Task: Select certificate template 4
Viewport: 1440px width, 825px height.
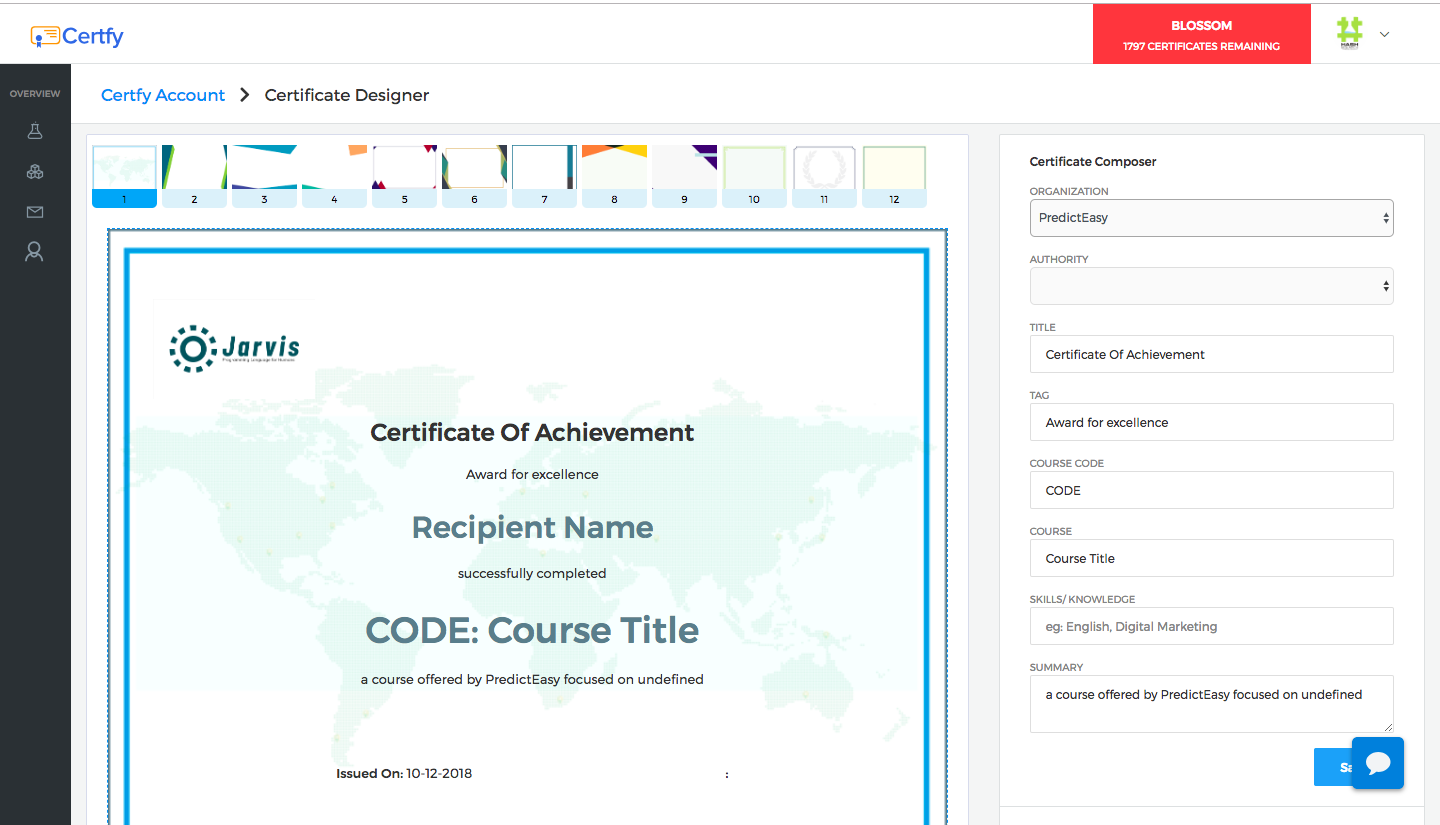Action: coord(334,177)
